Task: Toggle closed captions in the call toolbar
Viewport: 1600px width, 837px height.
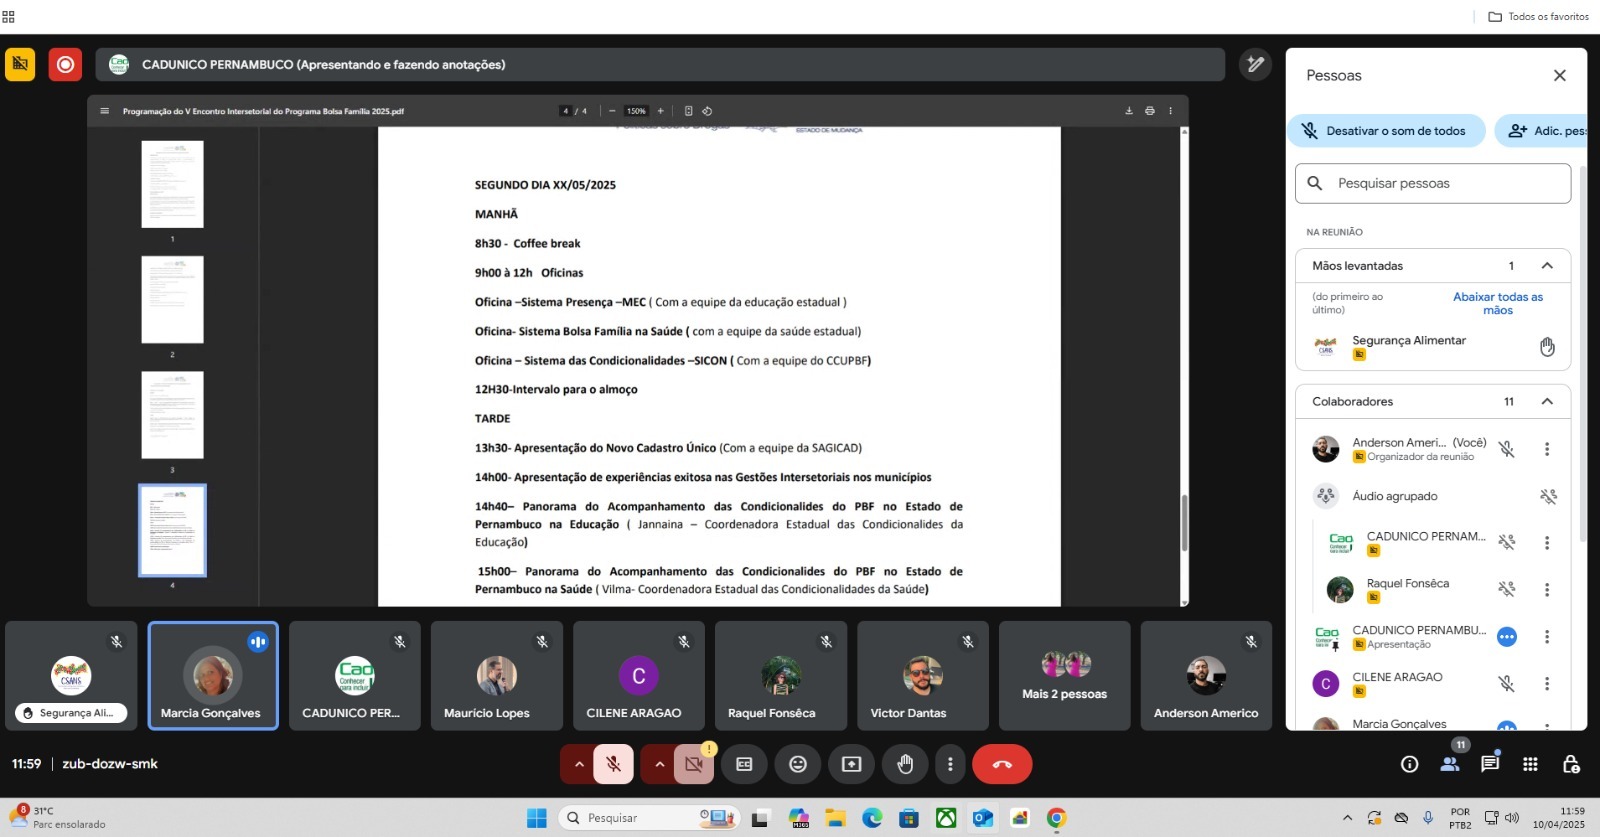Action: click(744, 764)
